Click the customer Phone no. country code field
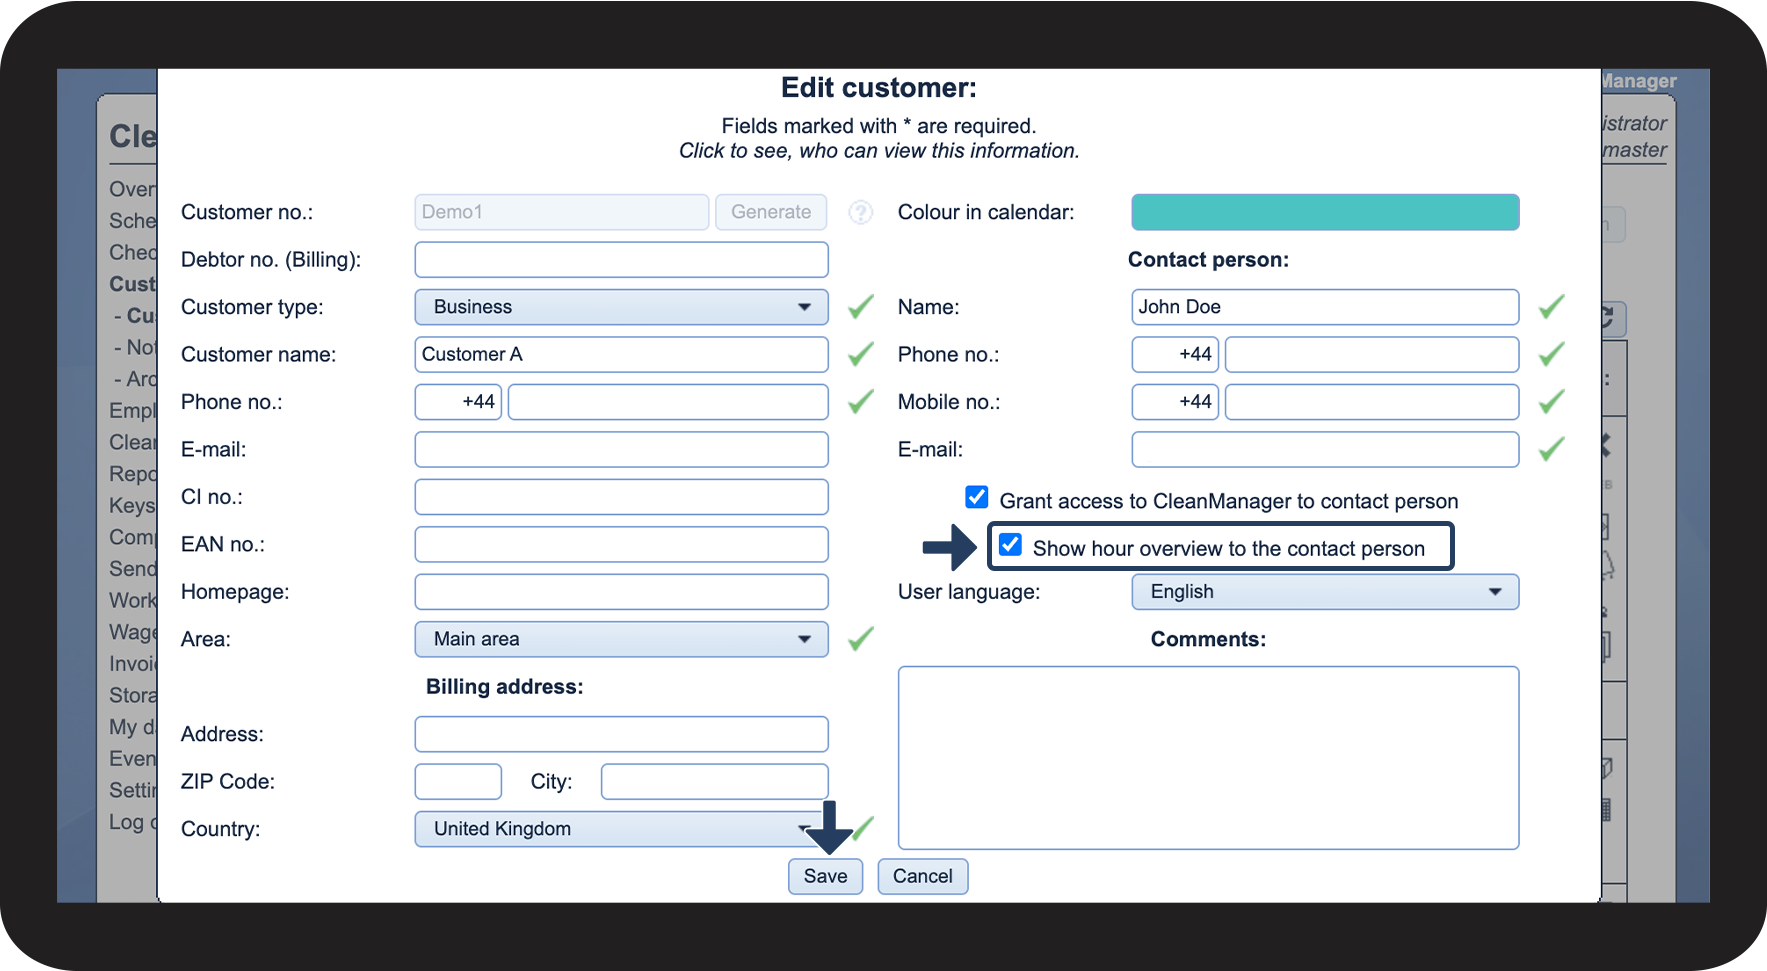Image resolution: width=1767 pixels, height=971 pixels. pyautogui.click(x=458, y=402)
